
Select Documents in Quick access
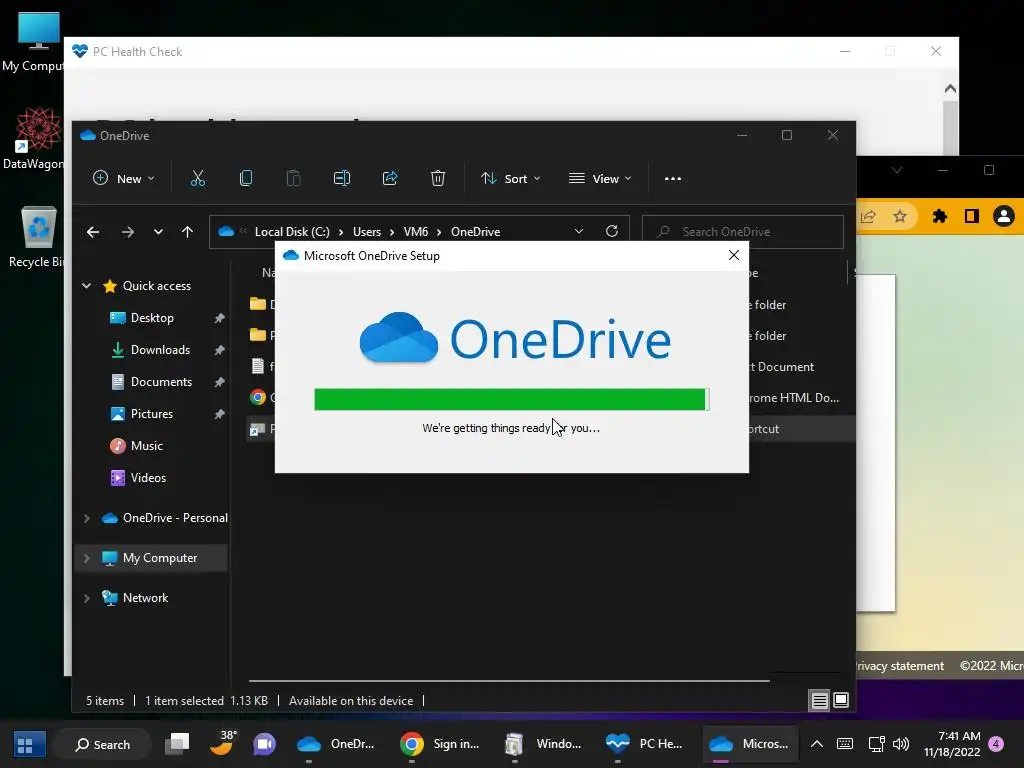(x=161, y=382)
